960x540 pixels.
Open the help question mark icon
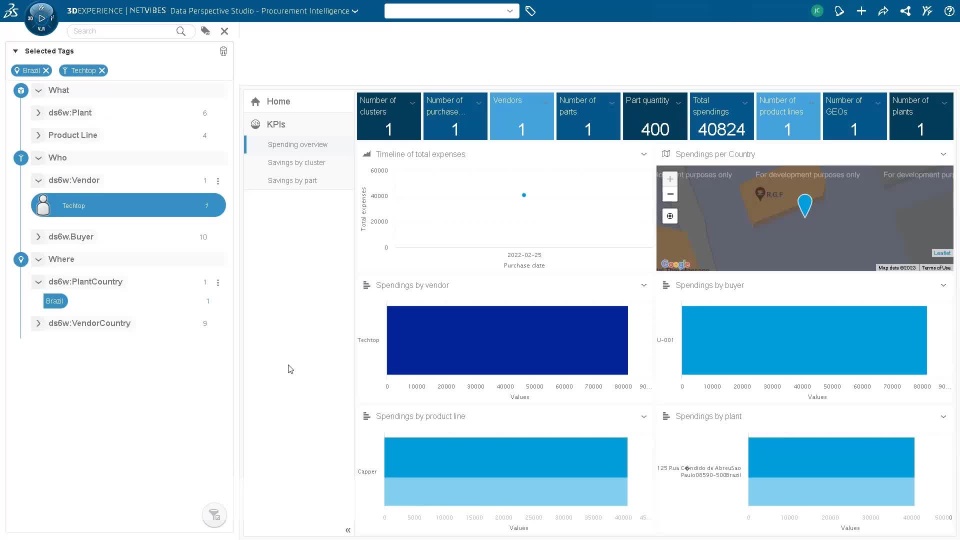point(949,11)
